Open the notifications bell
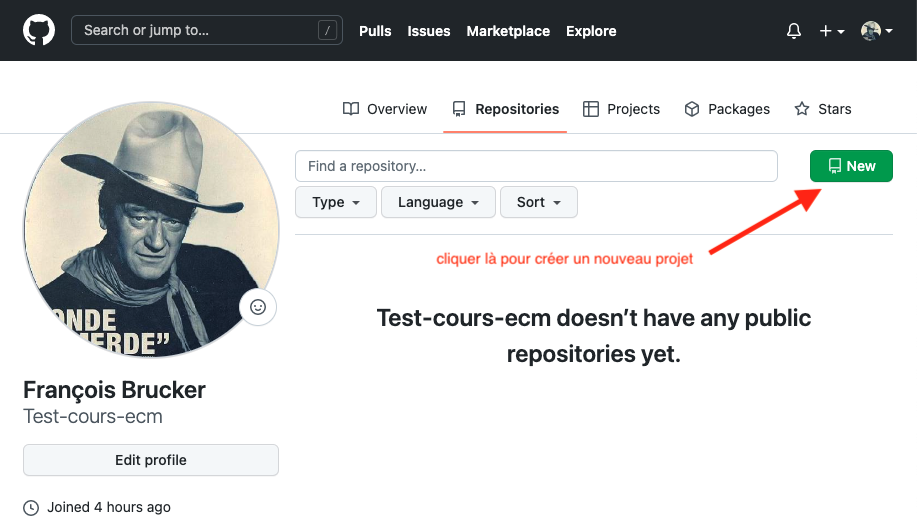The height and width of the screenshot is (527, 917). click(x=794, y=31)
